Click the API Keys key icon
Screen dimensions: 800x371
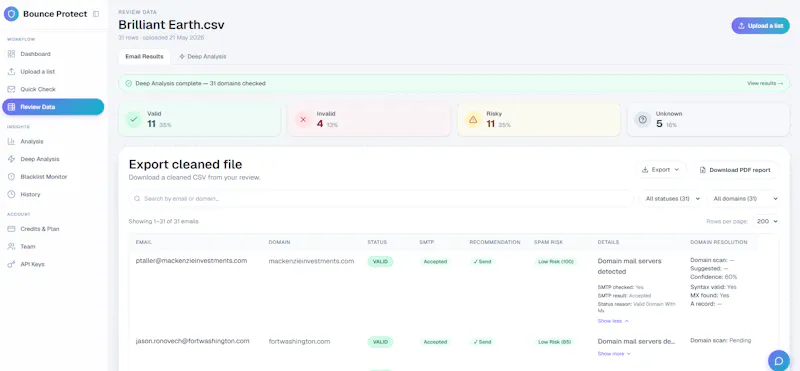11,264
